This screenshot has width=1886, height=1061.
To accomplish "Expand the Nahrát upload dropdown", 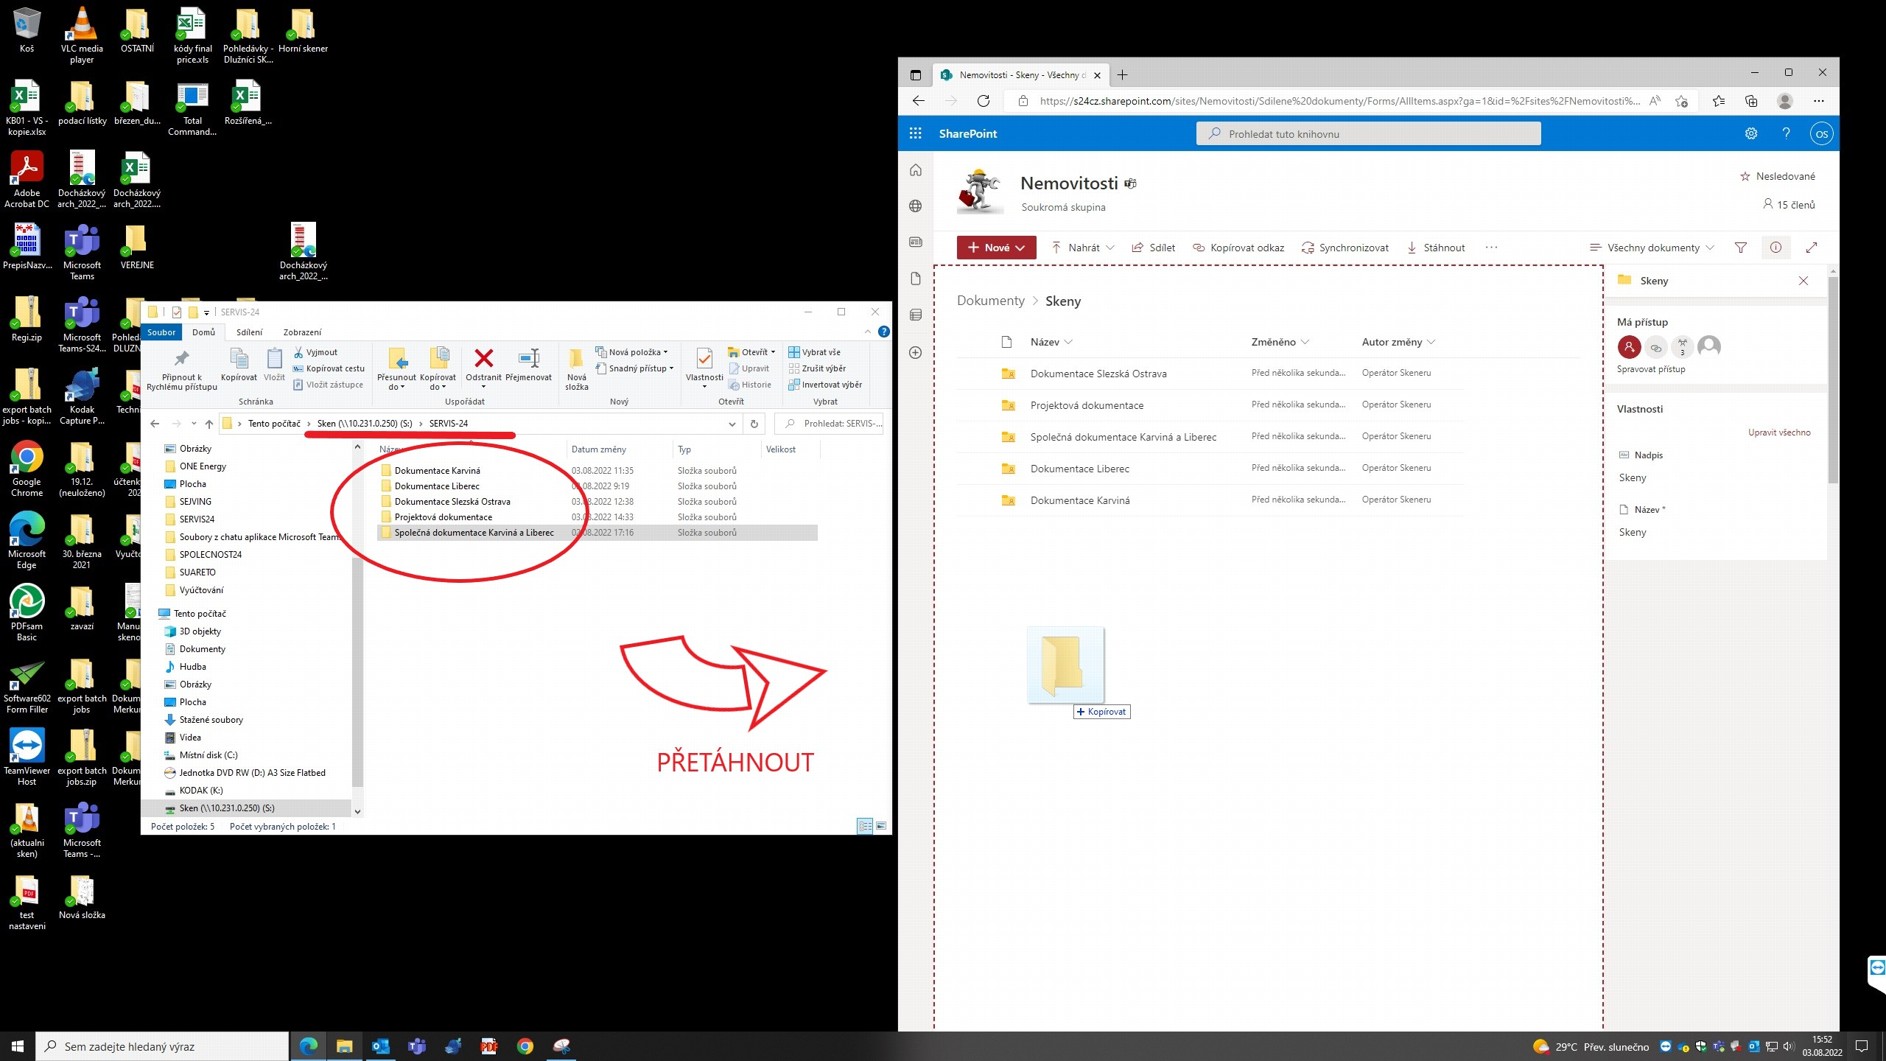I will [x=1109, y=248].
